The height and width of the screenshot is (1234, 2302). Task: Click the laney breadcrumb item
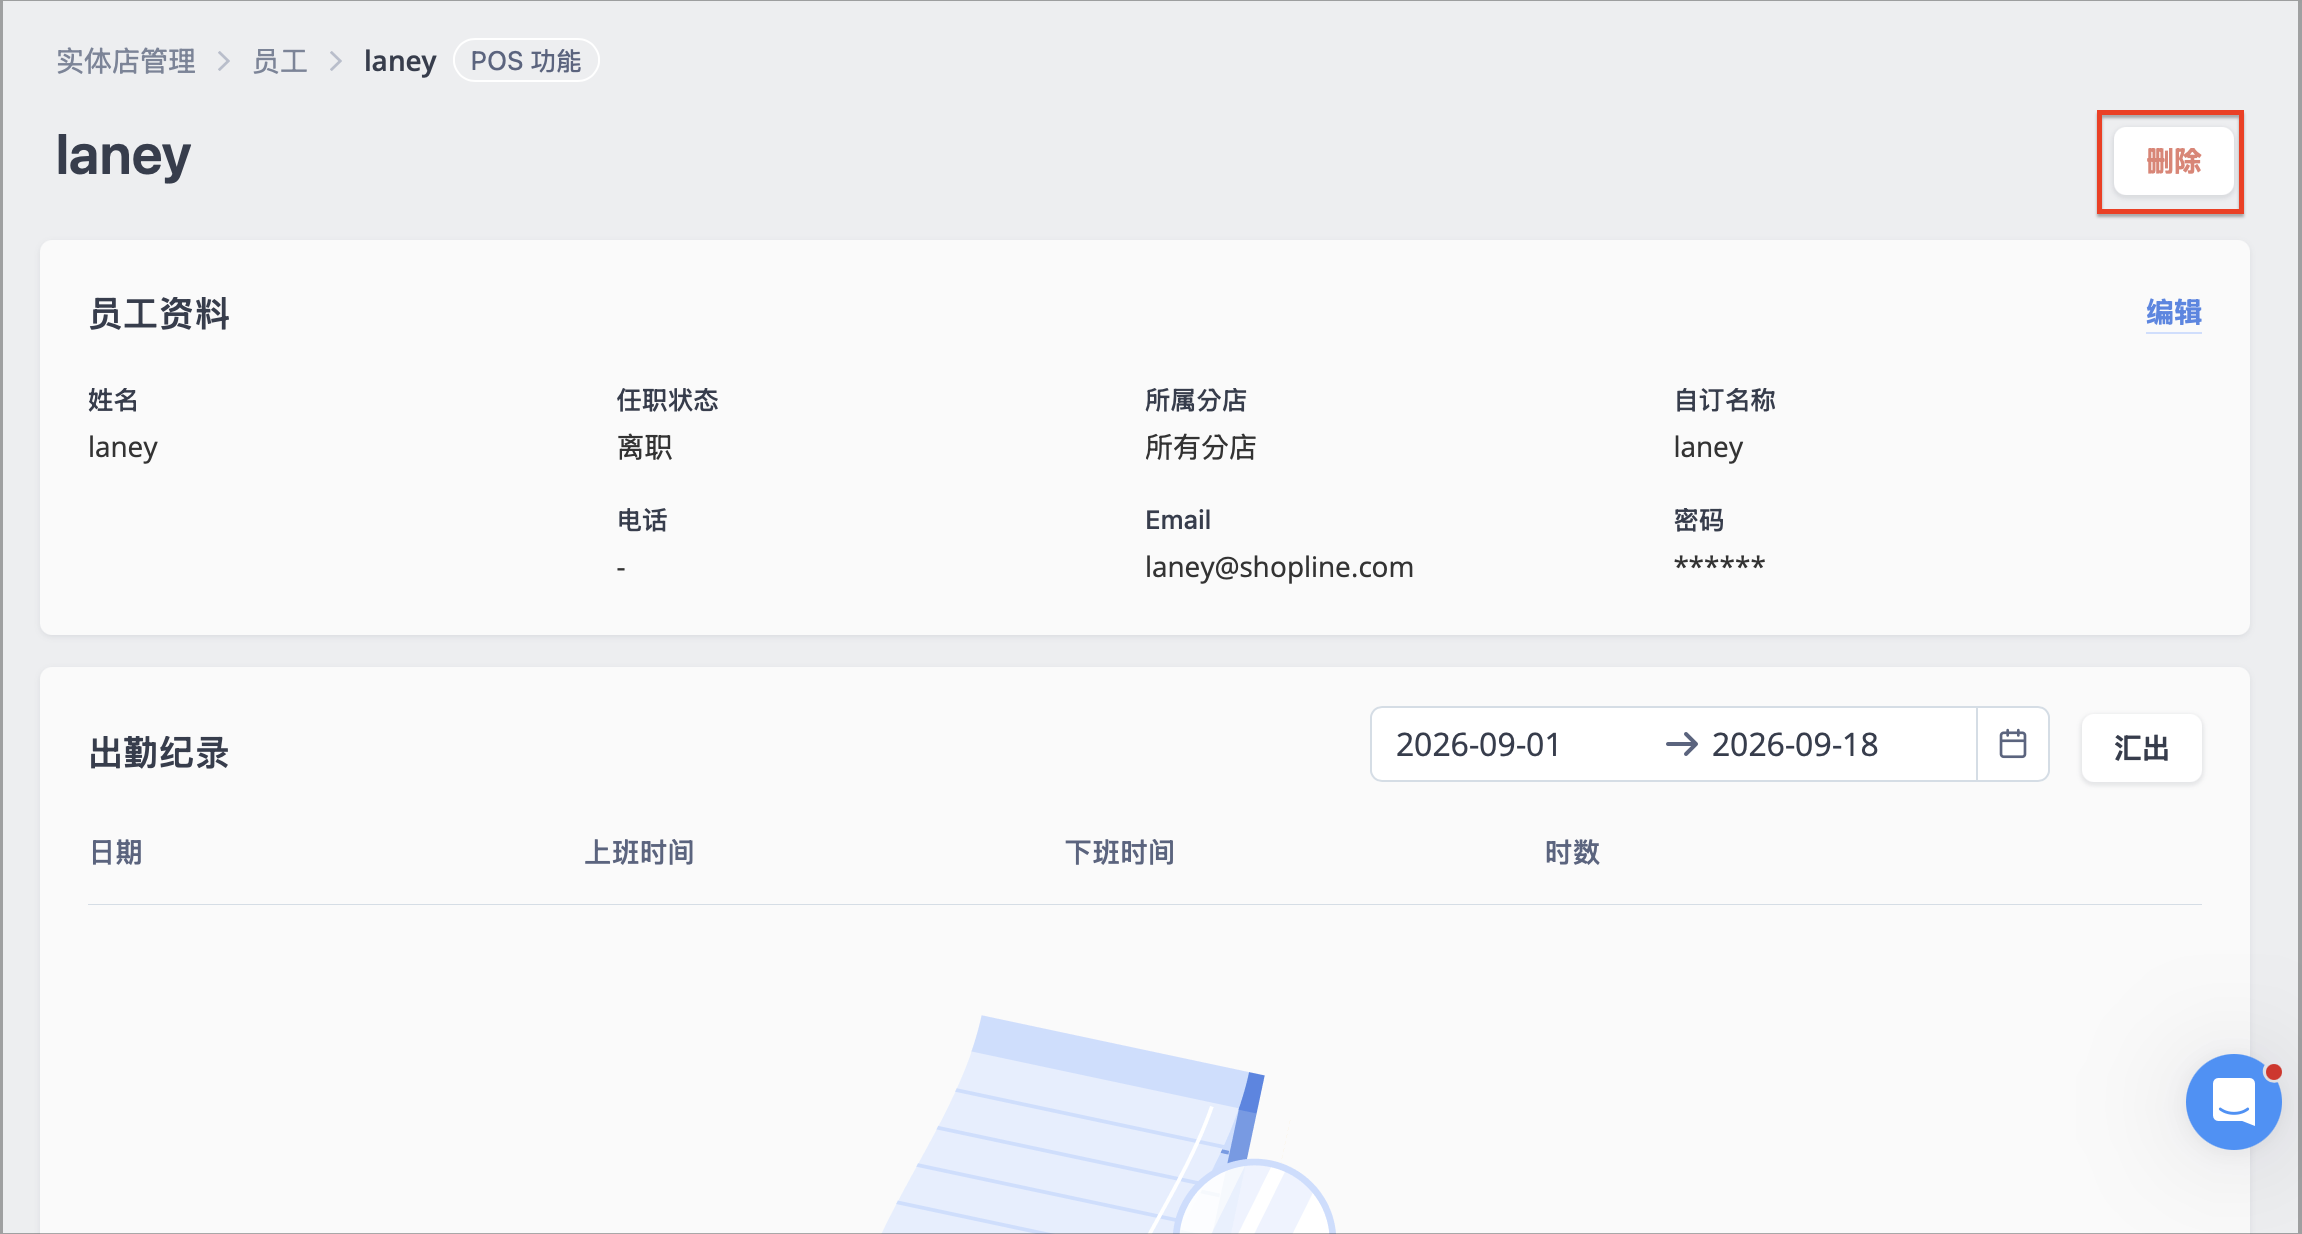pos(400,61)
